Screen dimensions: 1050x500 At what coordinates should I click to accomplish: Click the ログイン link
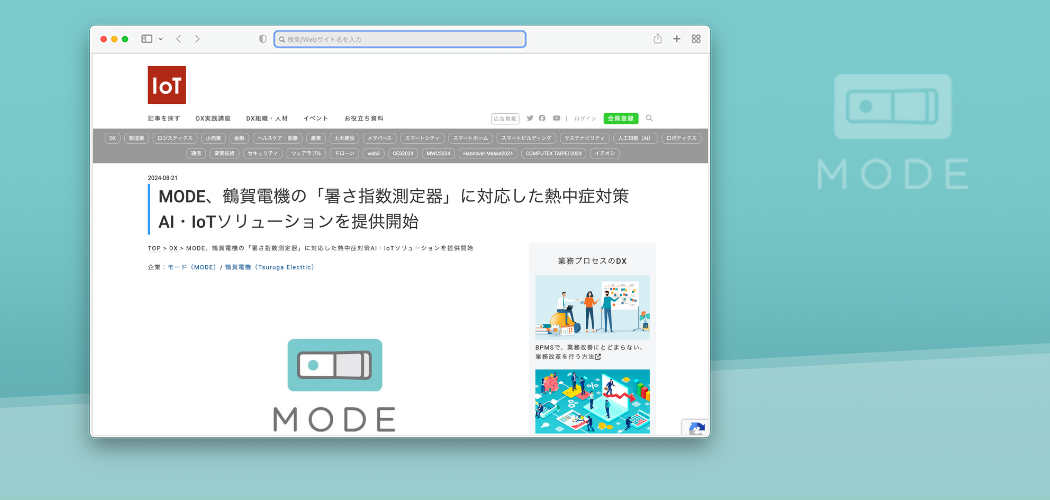pos(585,118)
